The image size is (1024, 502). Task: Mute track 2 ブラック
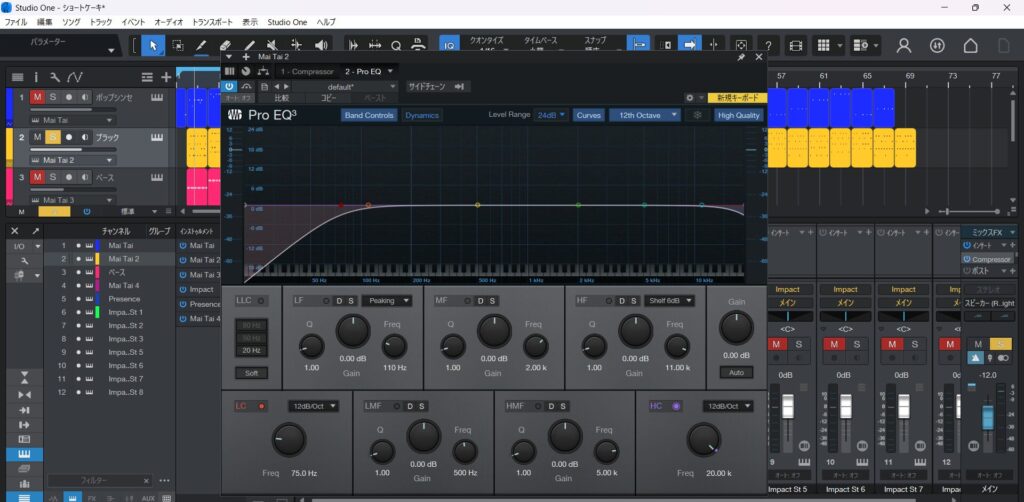(x=37, y=137)
